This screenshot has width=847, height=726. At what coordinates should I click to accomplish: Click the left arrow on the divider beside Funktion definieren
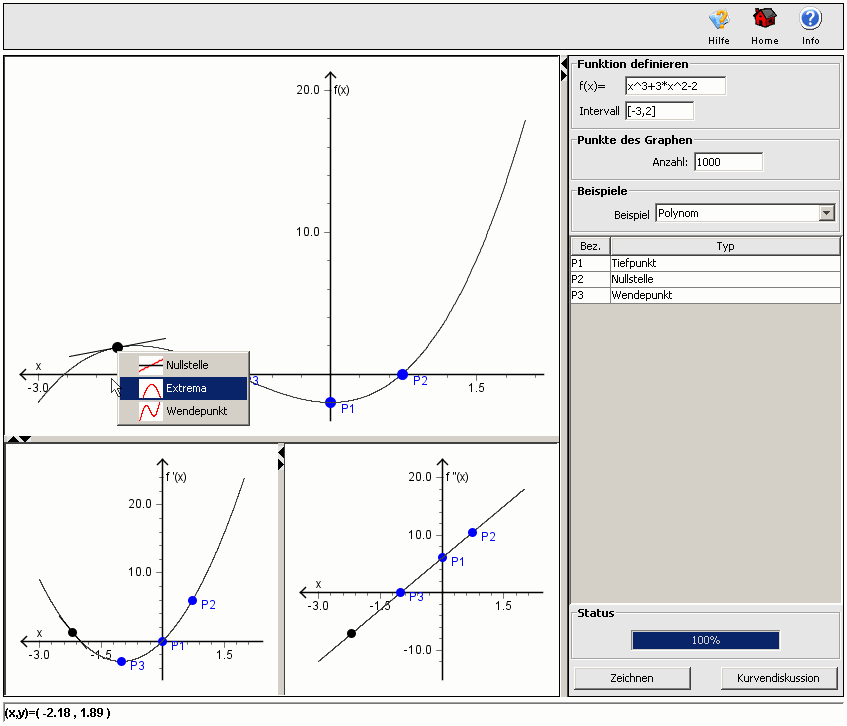click(563, 61)
